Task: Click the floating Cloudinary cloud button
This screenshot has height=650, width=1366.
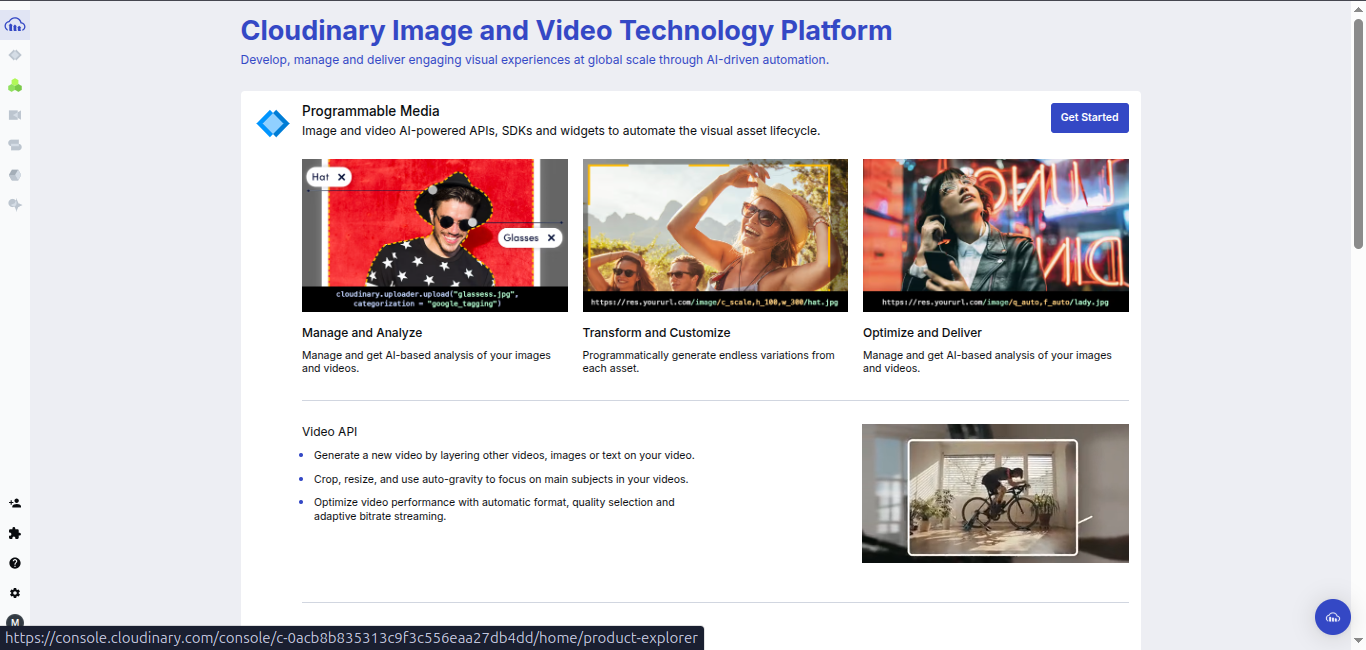Action: pos(1332,617)
